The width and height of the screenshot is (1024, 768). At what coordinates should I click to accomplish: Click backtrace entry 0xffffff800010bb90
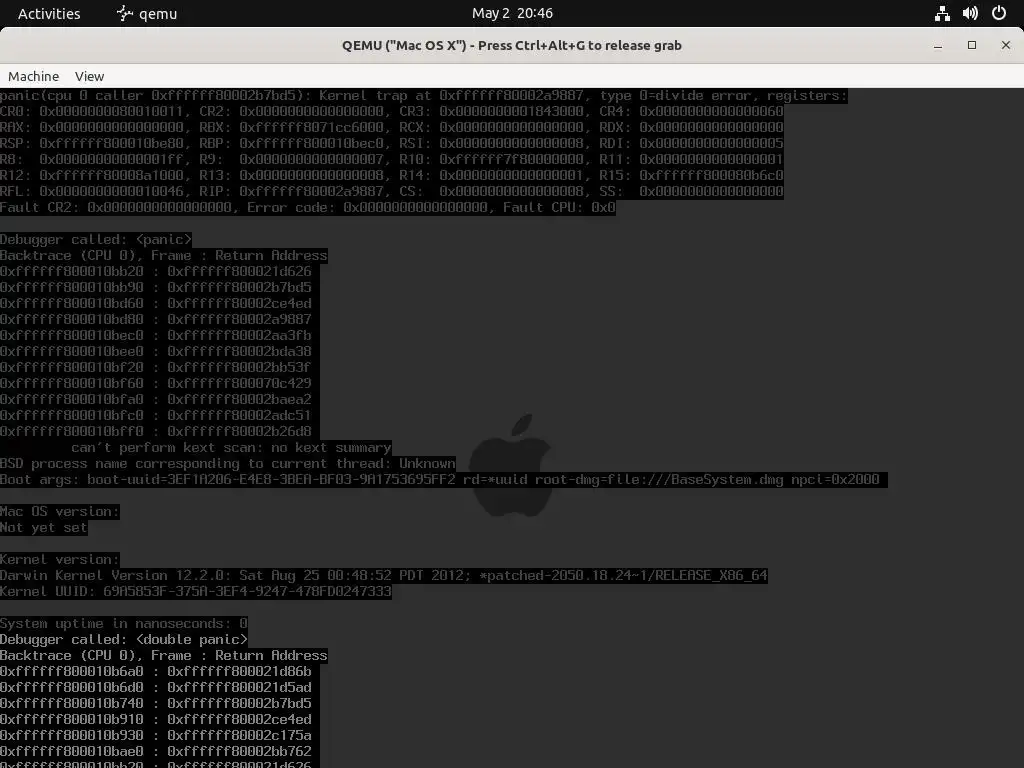pyautogui.click(x=156, y=287)
